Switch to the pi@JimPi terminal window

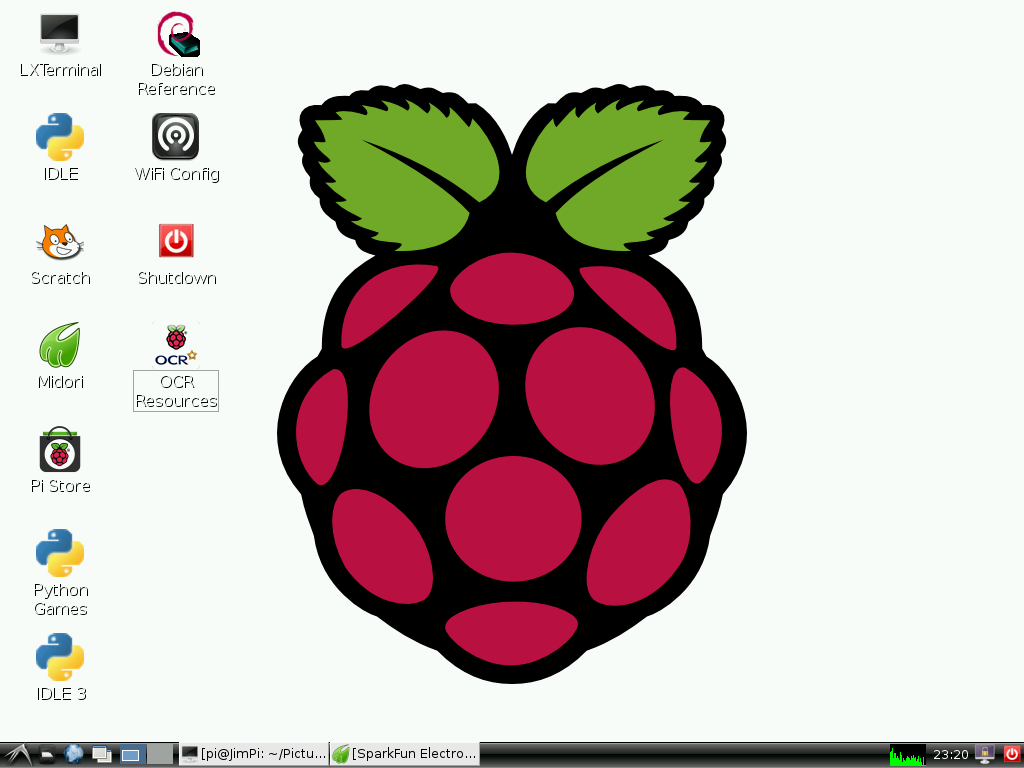click(253, 753)
